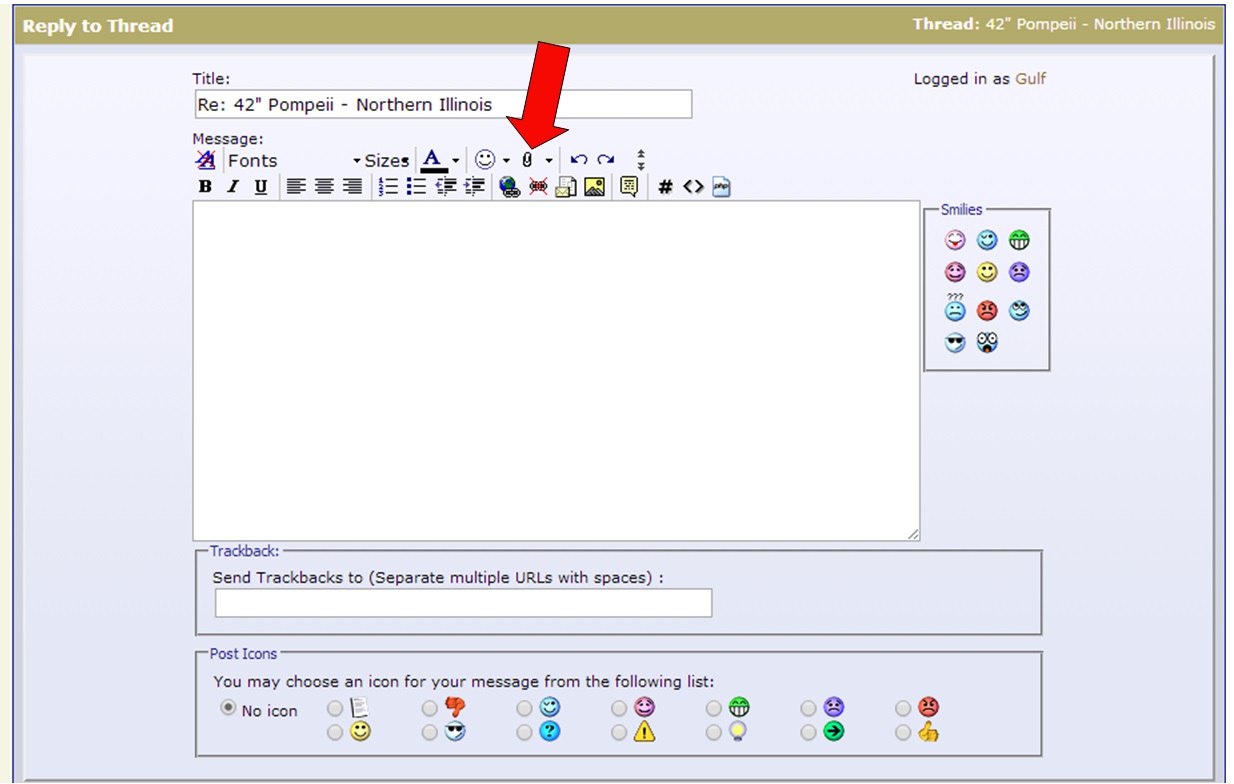The height and width of the screenshot is (784, 1234).
Task: Click the Insert Image icon
Action: coord(594,187)
